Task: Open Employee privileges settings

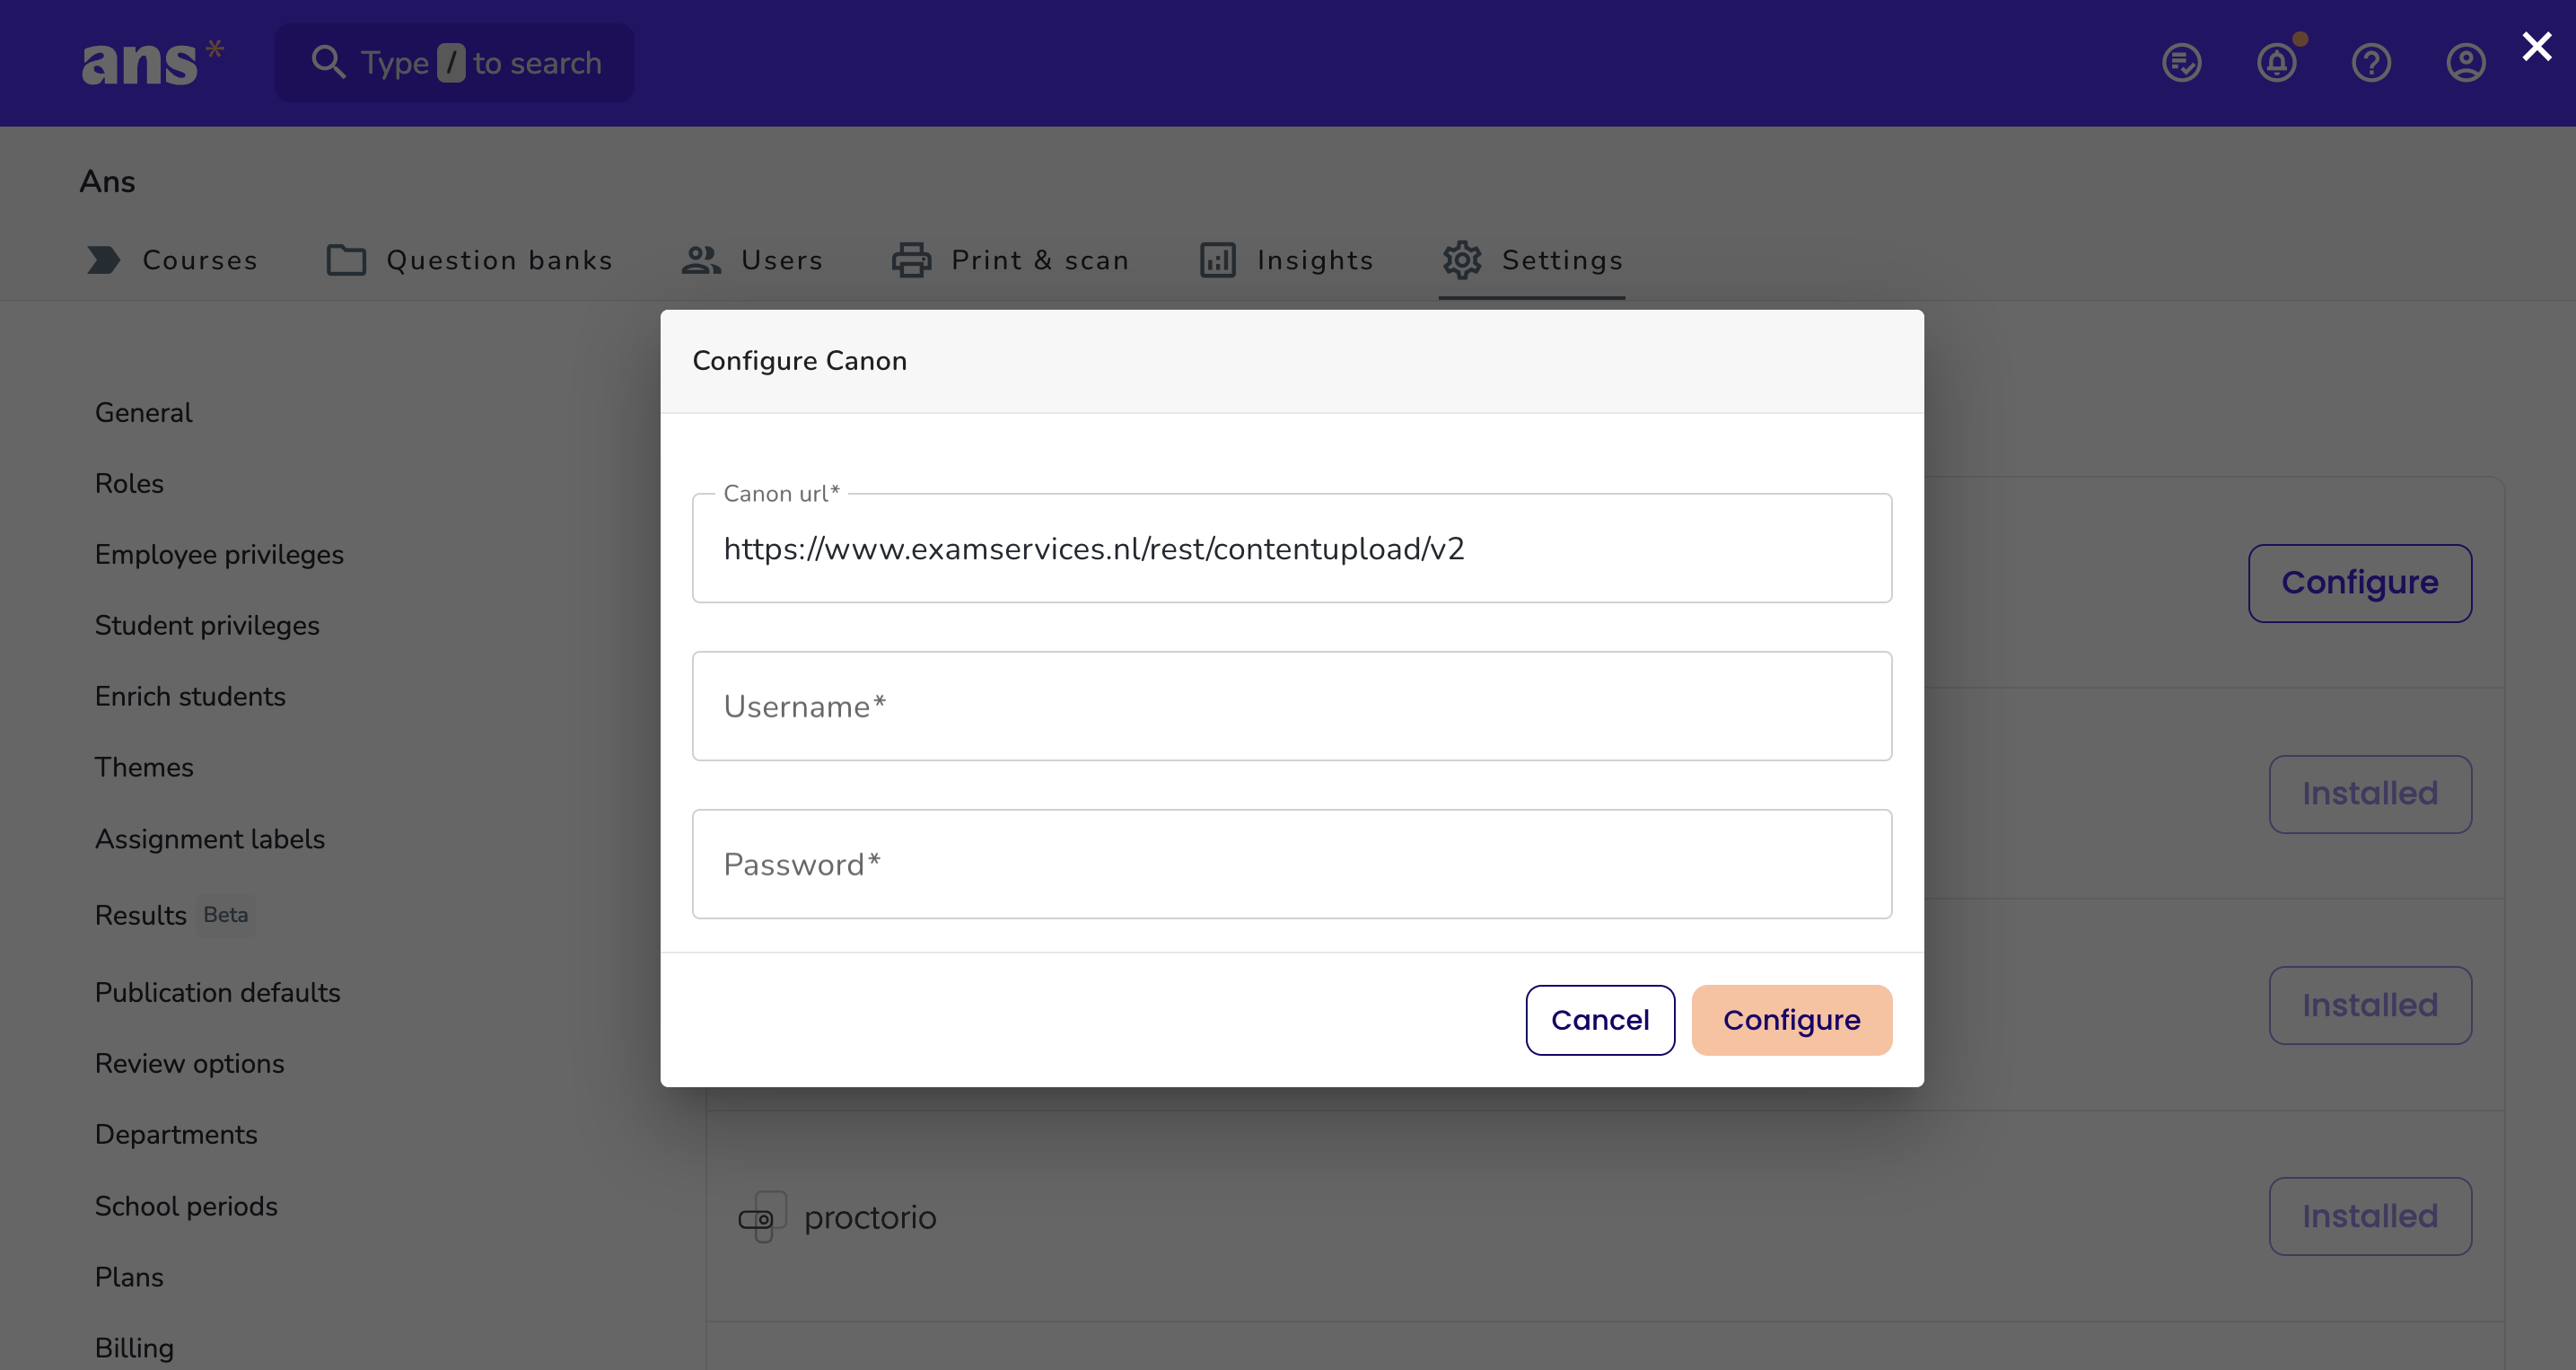Action: [x=219, y=555]
